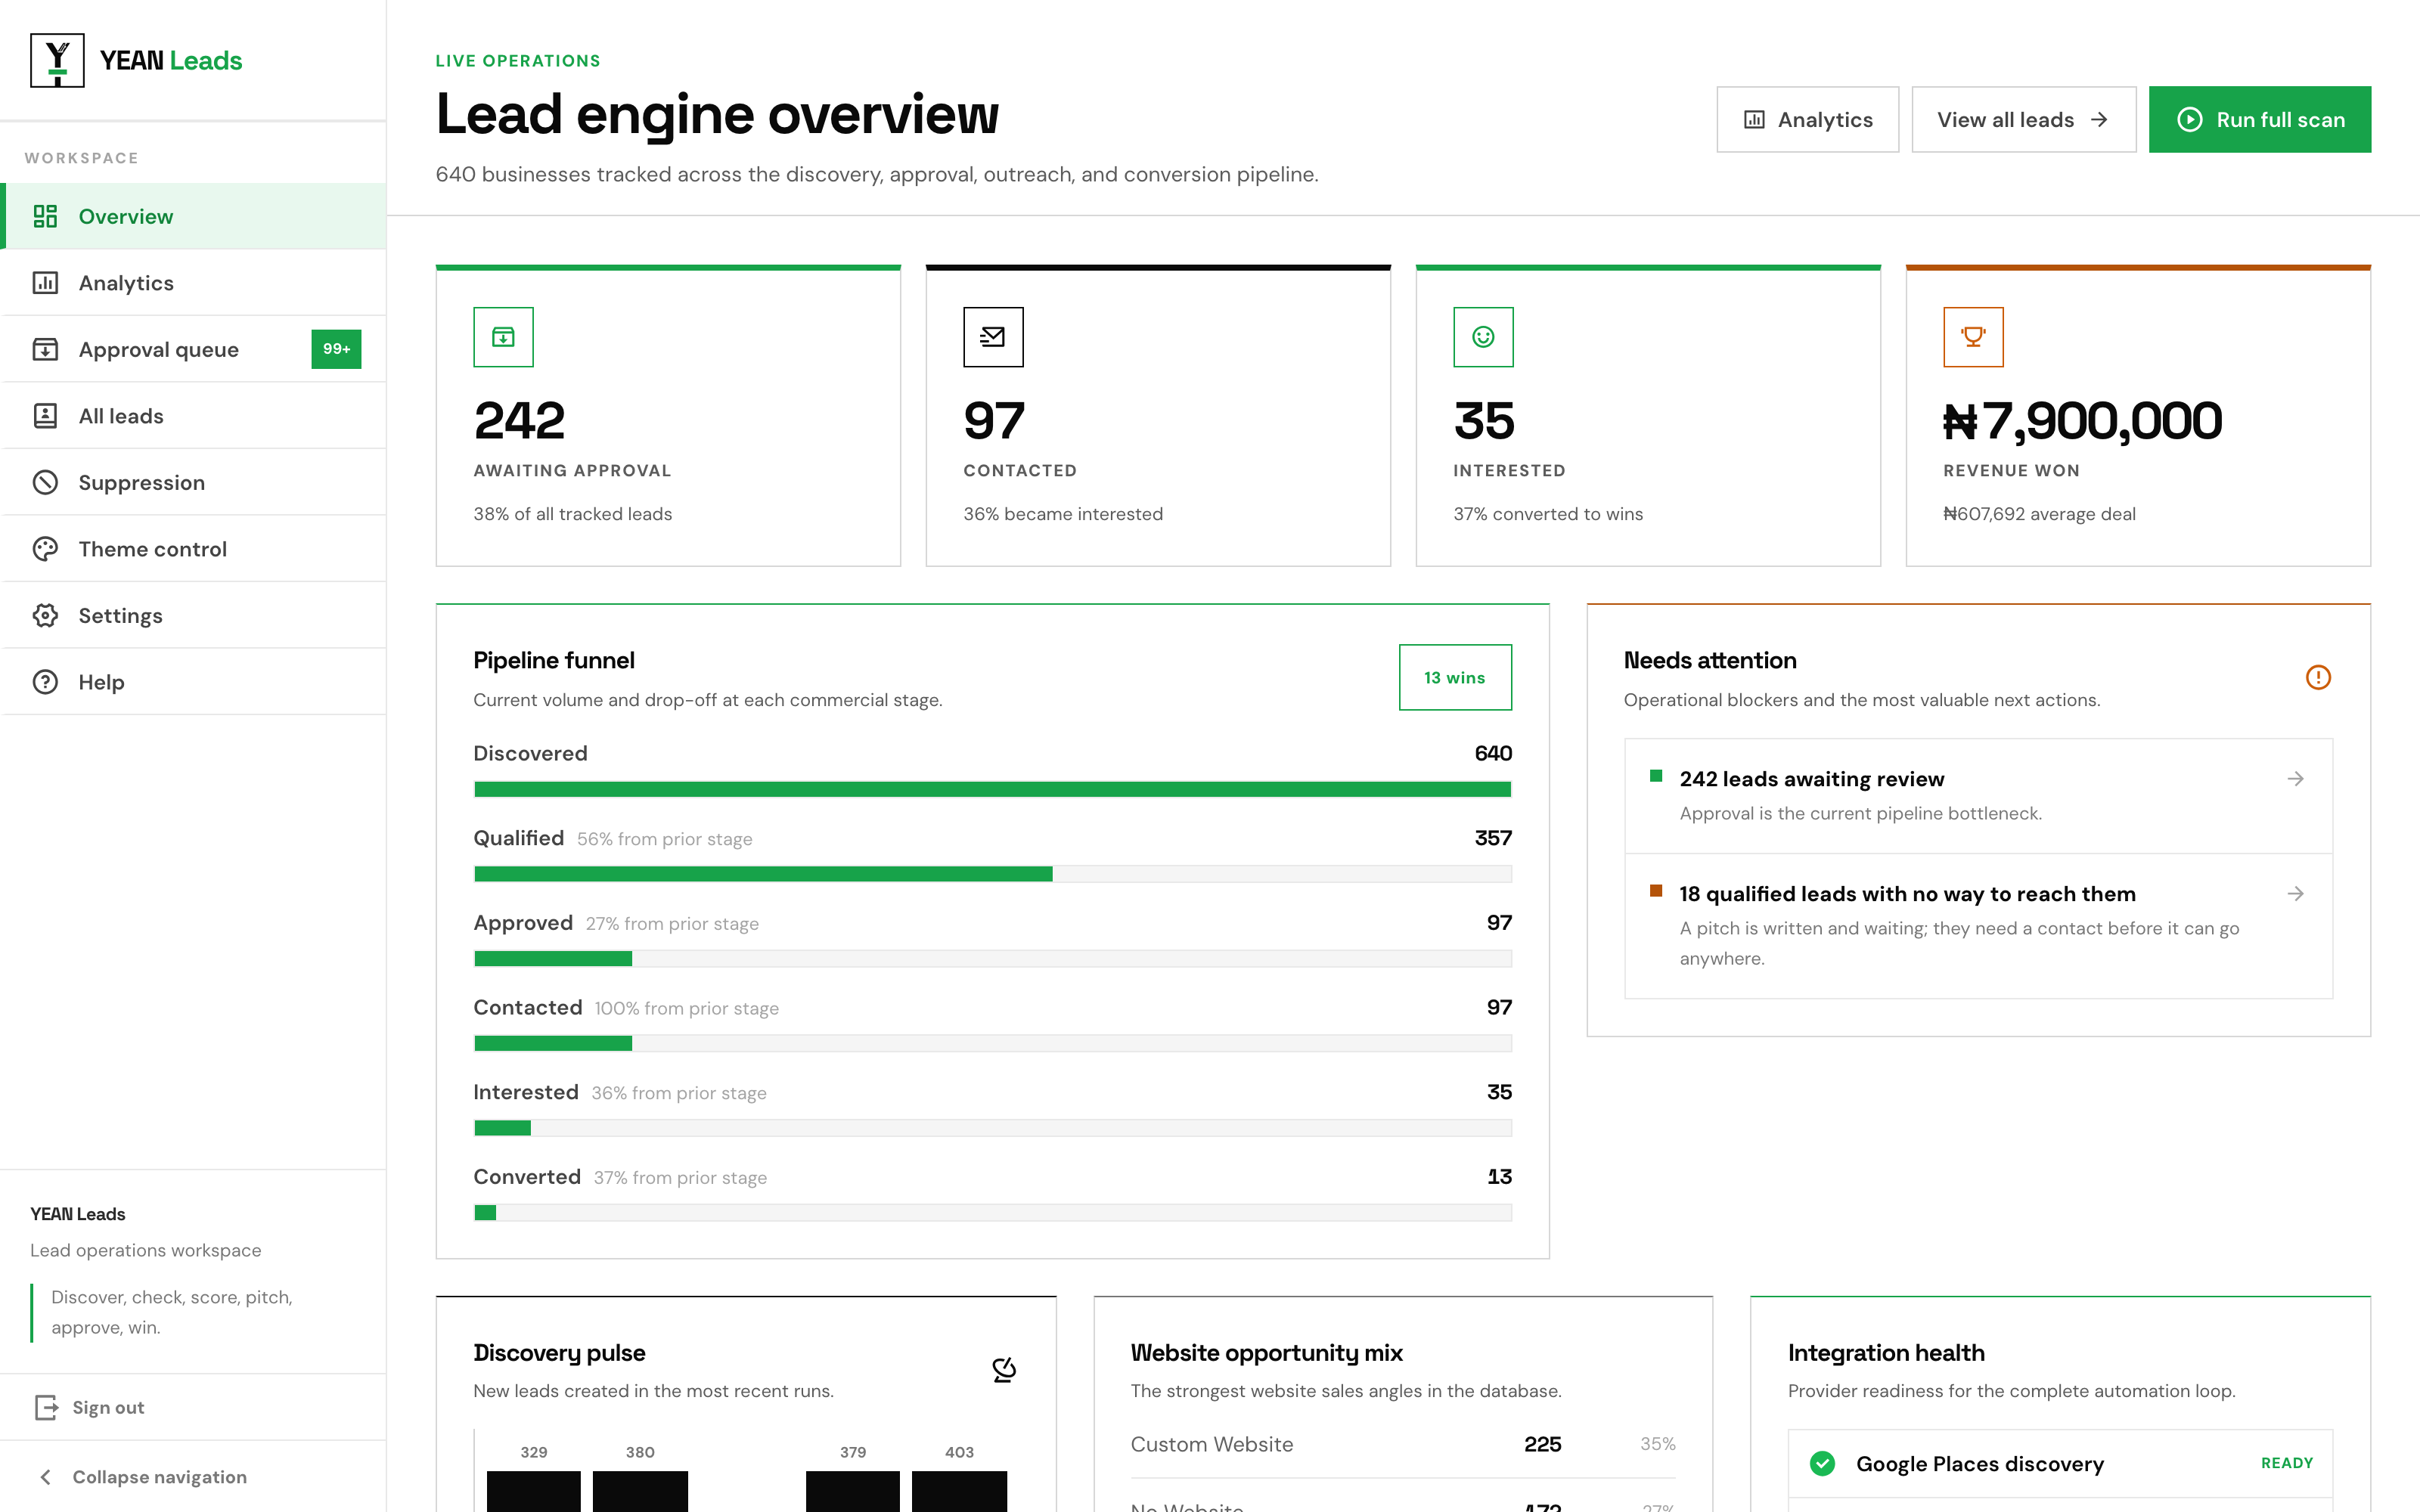Open Suppression in the sidebar
Image resolution: width=2420 pixels, height=1512 pixels.
click(x=194, y=482)
